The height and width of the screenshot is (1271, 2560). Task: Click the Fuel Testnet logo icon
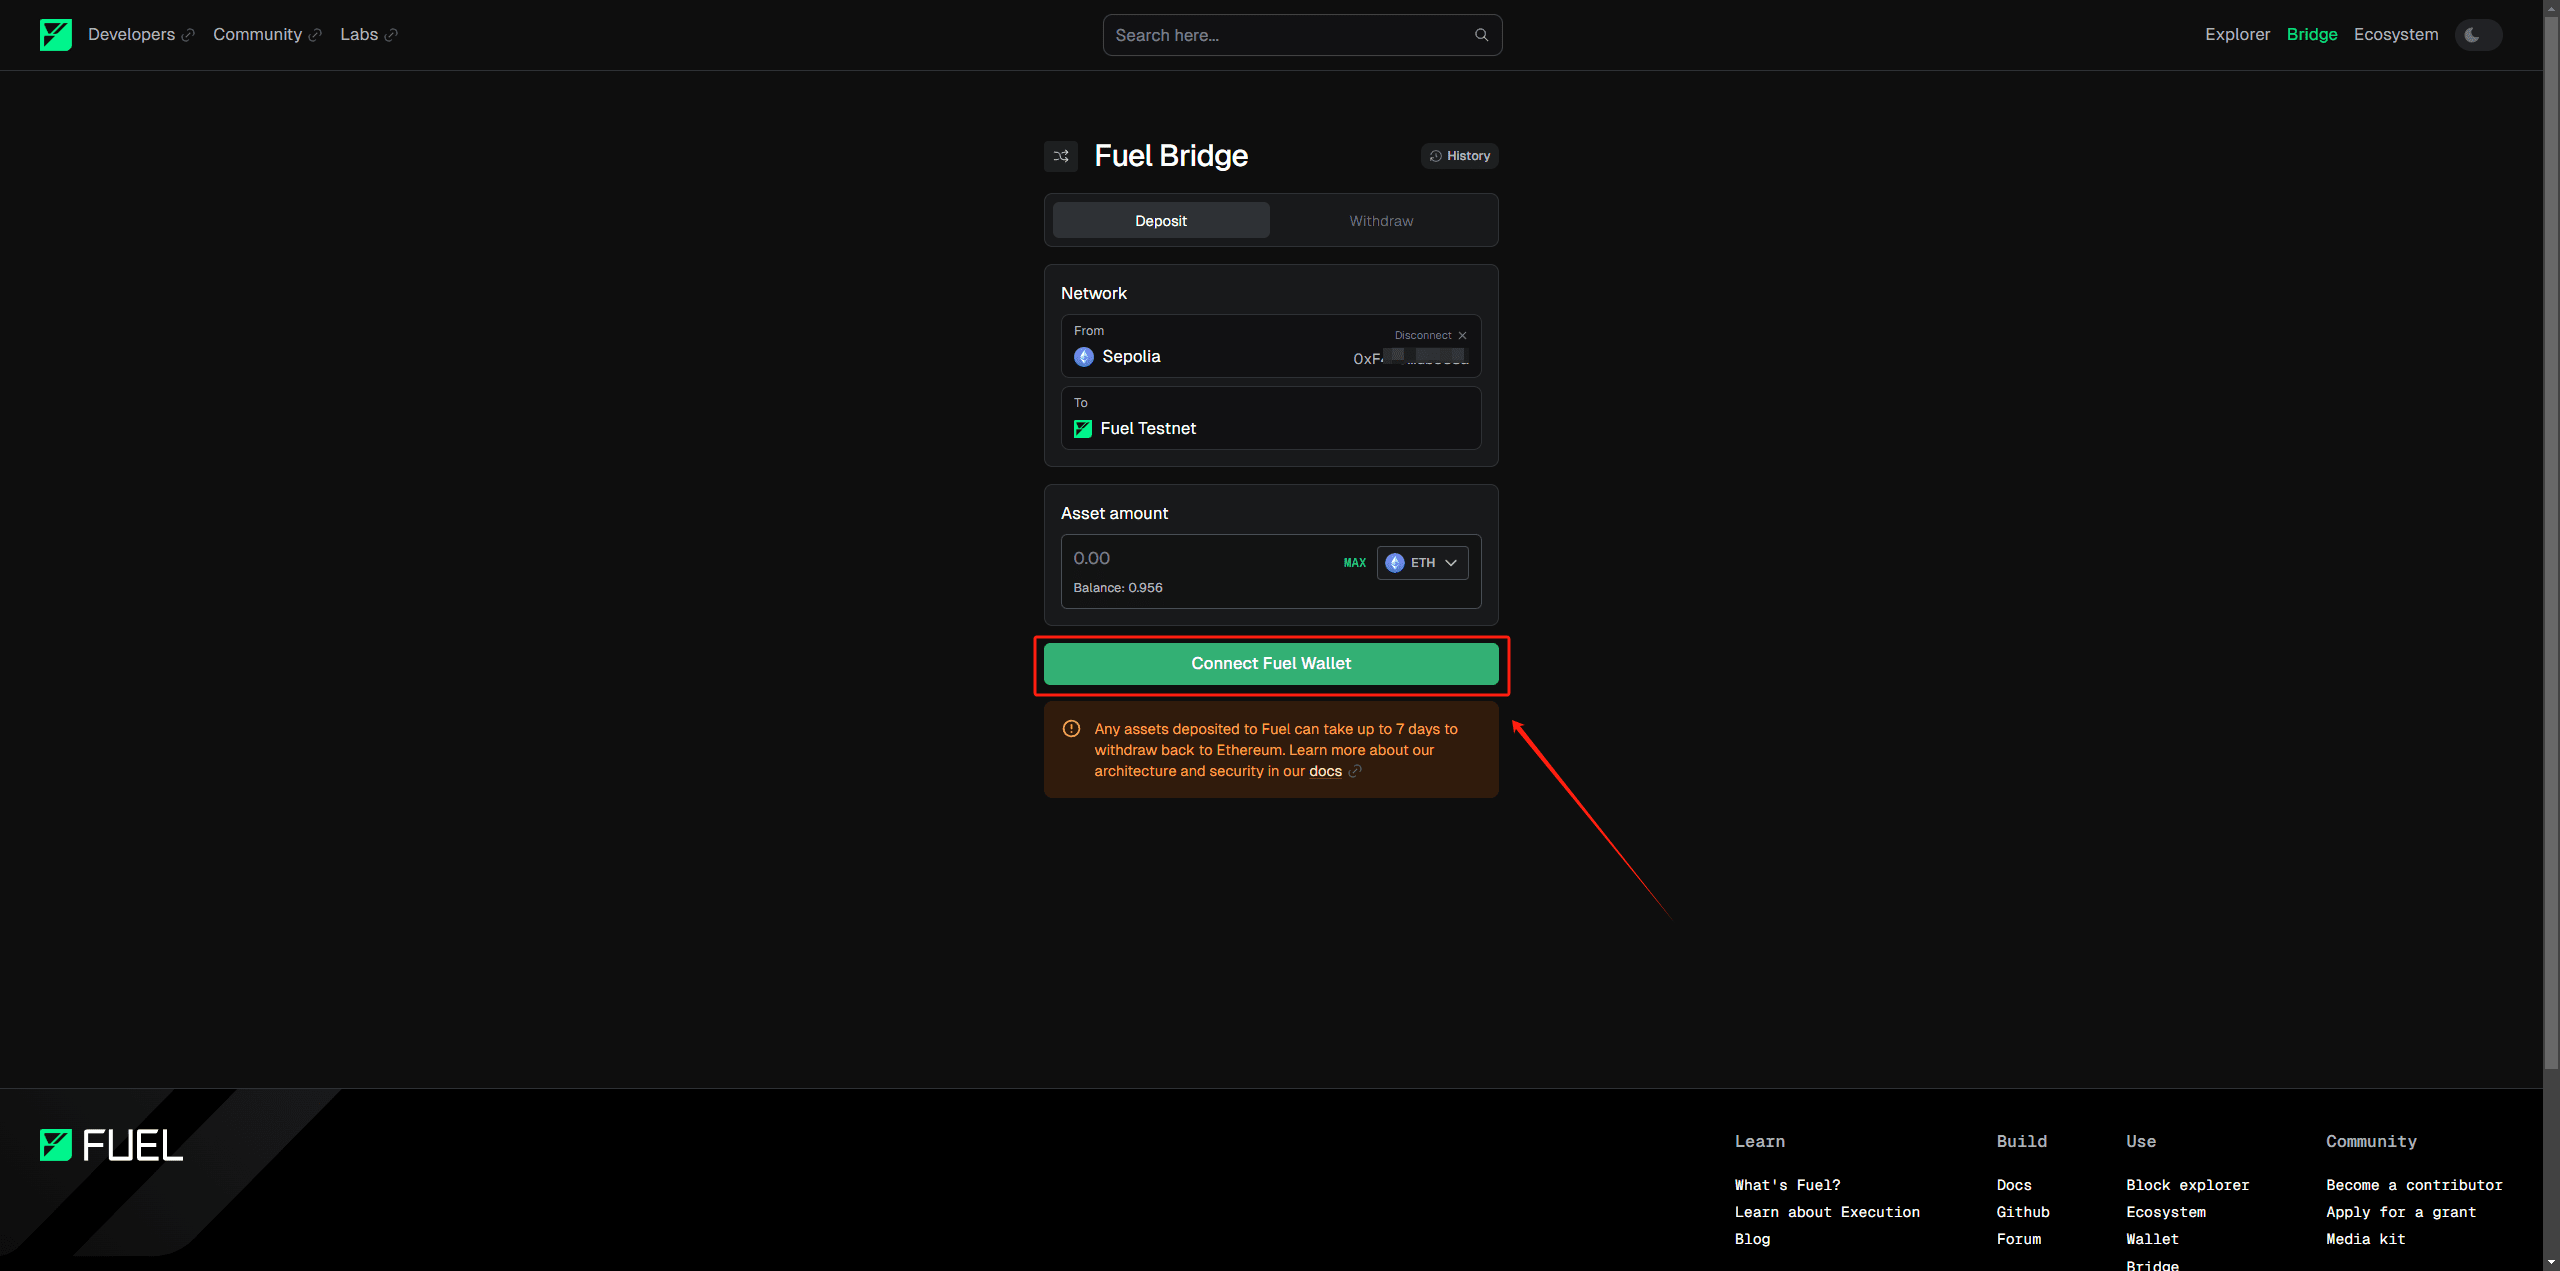(1082, 429)
